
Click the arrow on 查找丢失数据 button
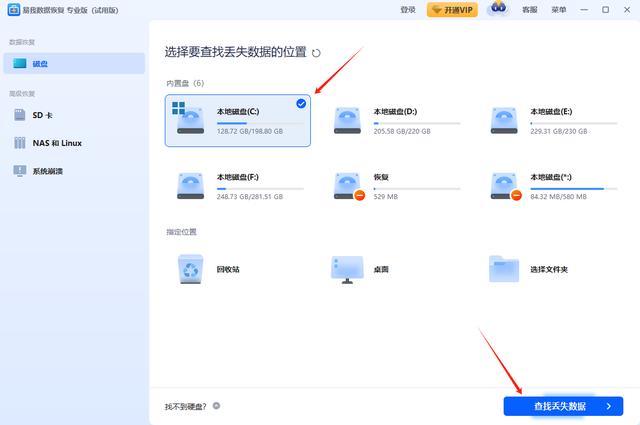609,406
